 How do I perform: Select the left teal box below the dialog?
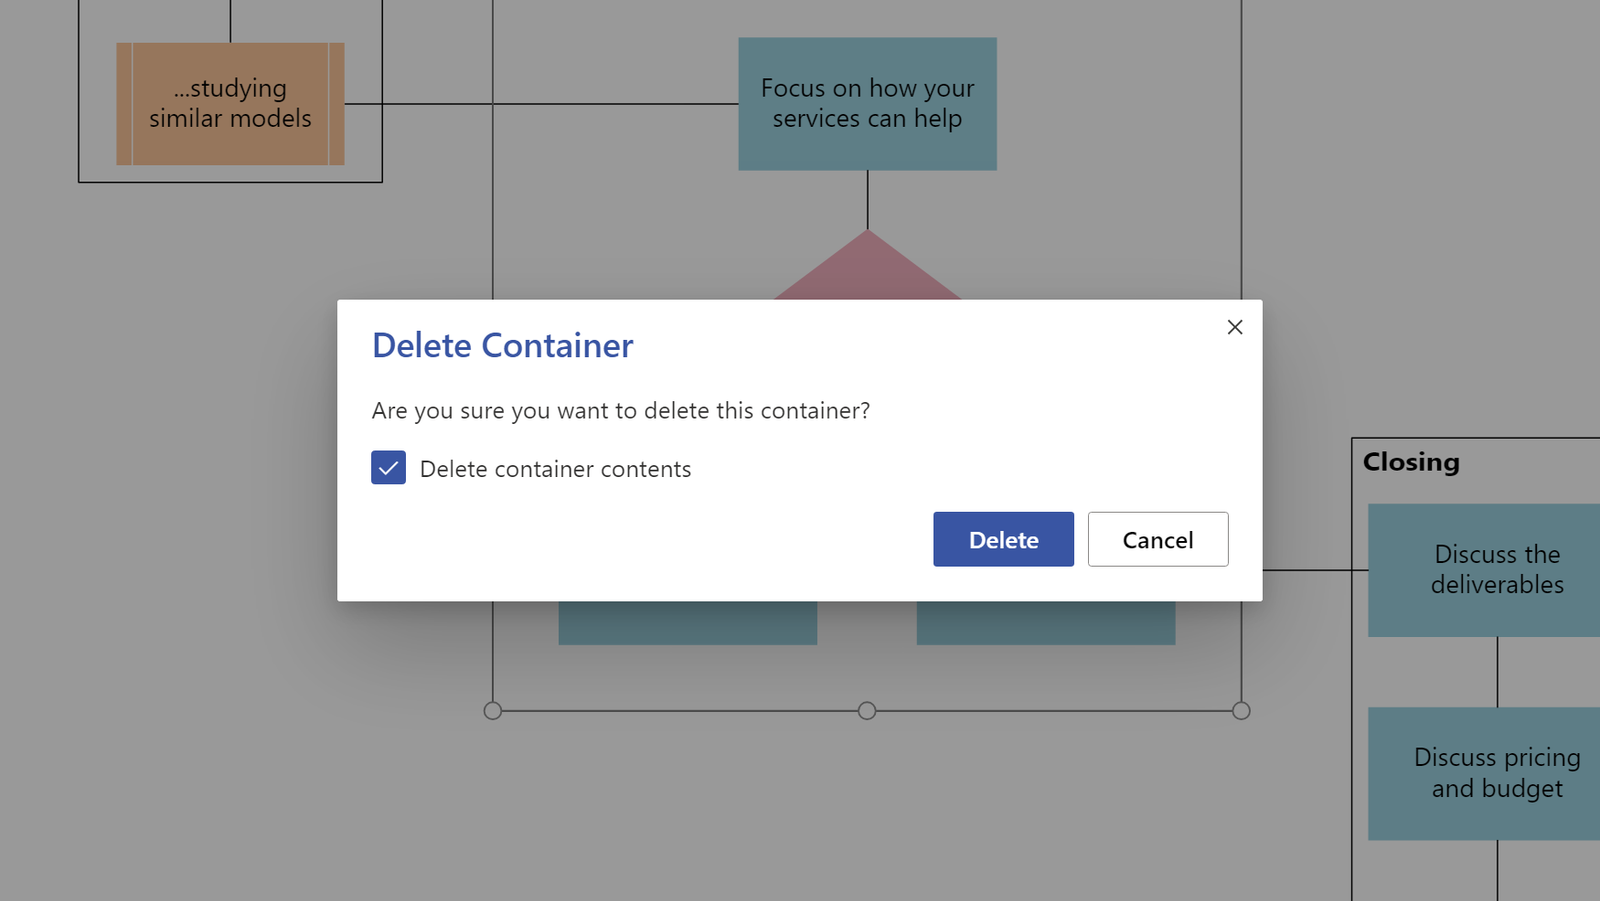pyautogui.click(x=687, y=623)
